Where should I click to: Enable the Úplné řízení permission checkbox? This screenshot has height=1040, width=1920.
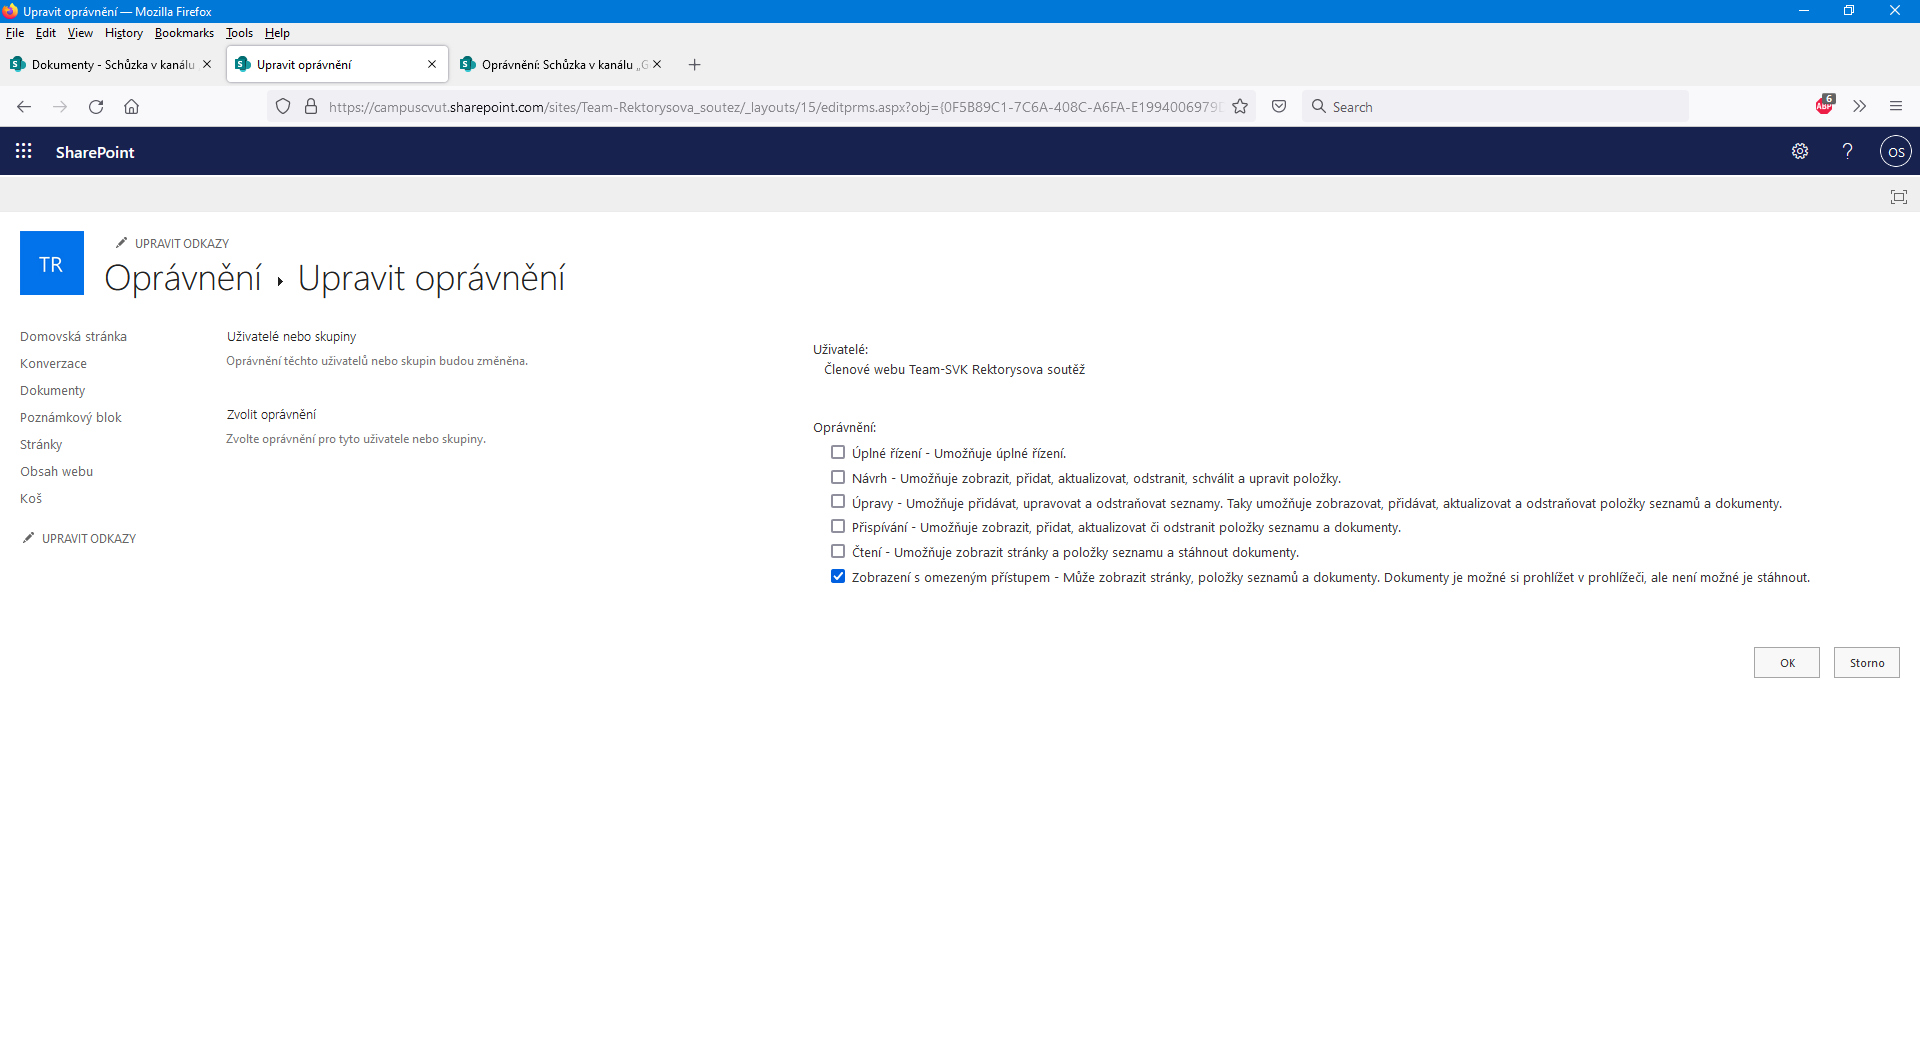(838, 453)
